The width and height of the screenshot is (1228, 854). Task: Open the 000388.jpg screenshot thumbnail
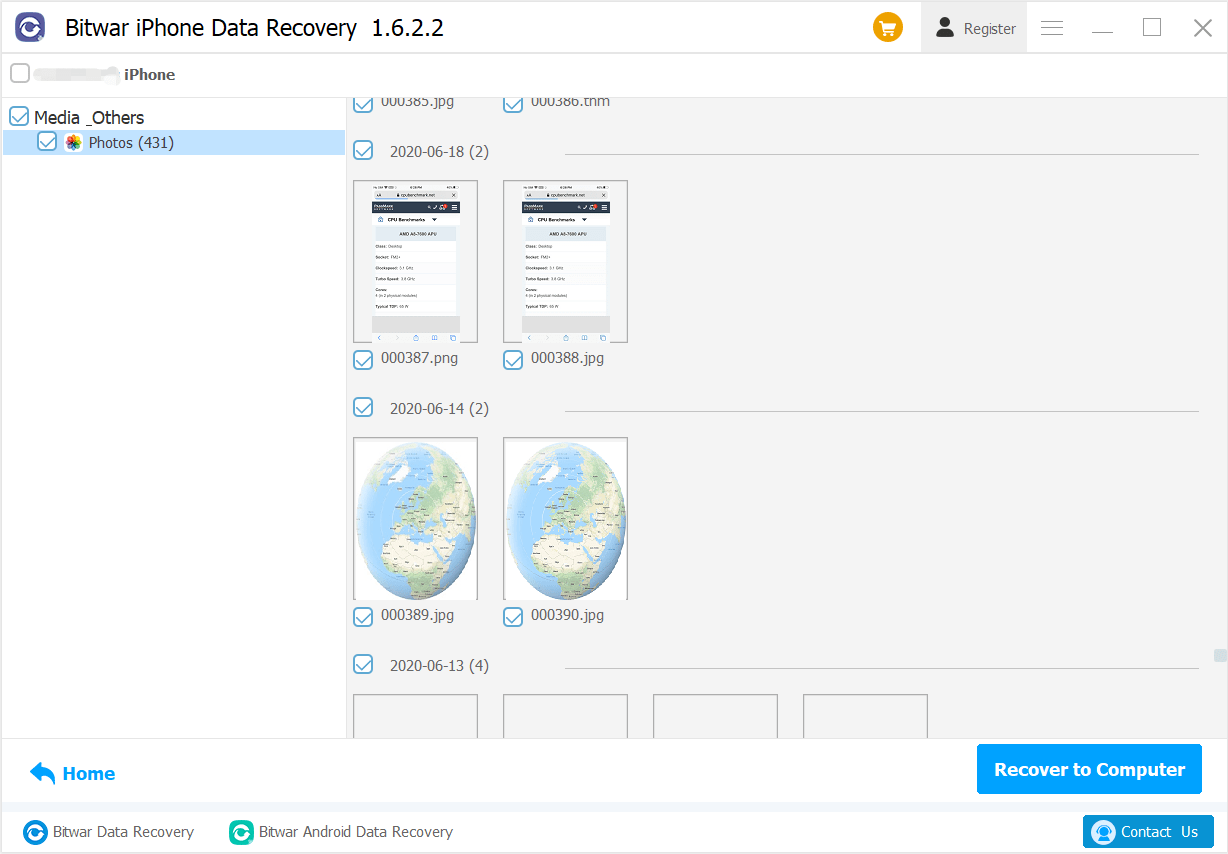pos(566,262)
